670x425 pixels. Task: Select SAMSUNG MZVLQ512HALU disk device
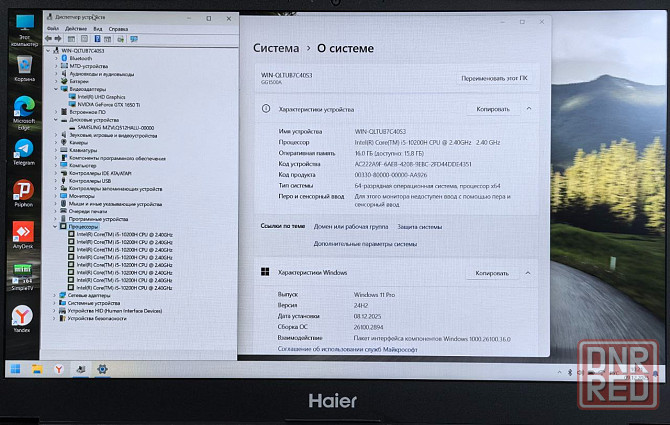click(115, 128)
